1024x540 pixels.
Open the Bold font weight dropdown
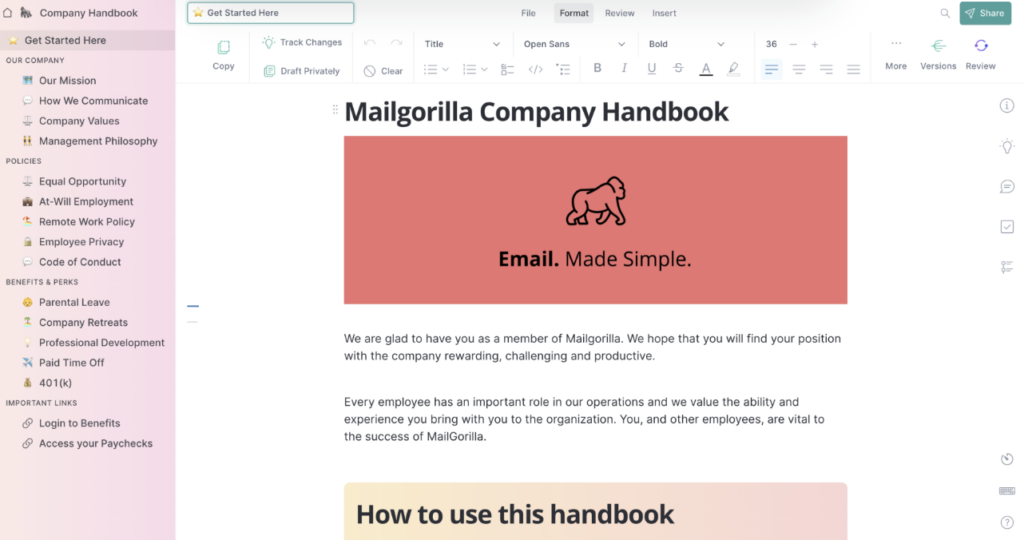[x=686, y=44]
